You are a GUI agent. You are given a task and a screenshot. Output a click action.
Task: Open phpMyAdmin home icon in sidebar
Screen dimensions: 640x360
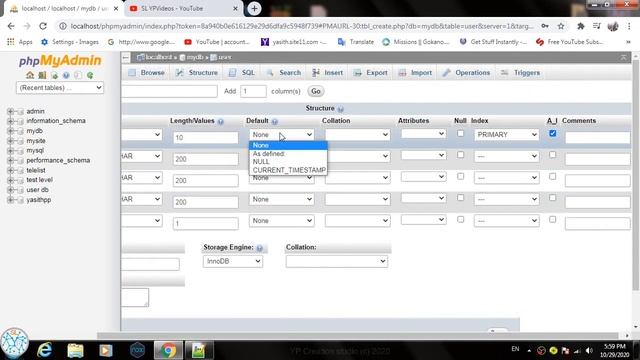pos(30,75)
